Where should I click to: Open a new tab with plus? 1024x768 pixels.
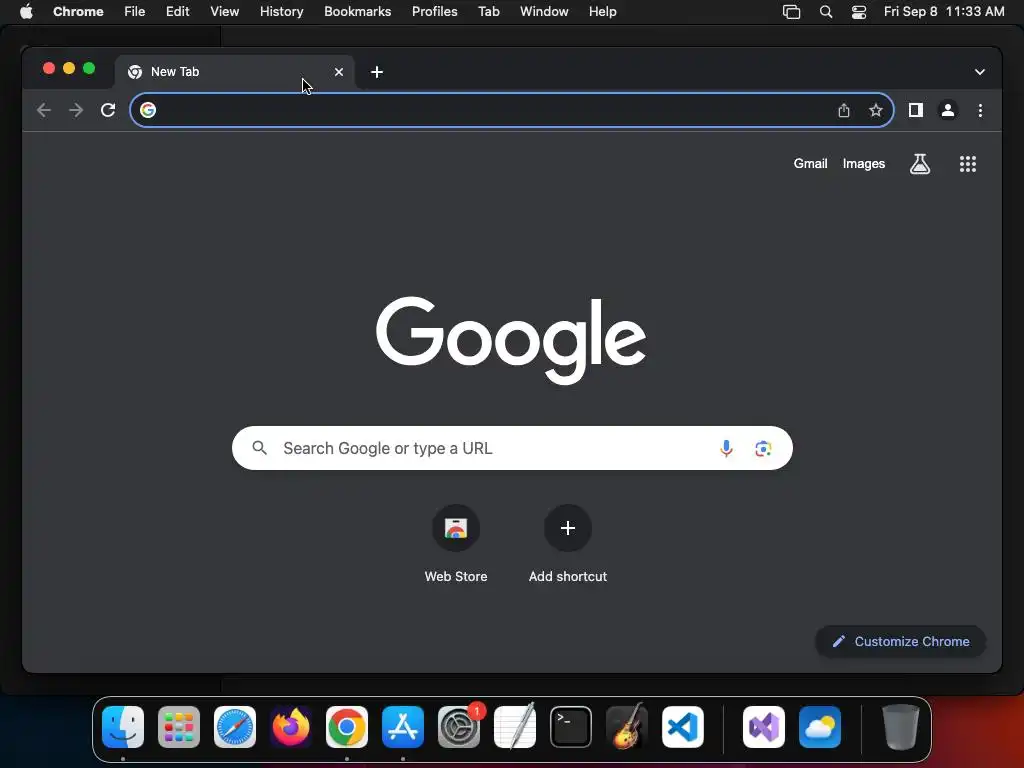377,72
